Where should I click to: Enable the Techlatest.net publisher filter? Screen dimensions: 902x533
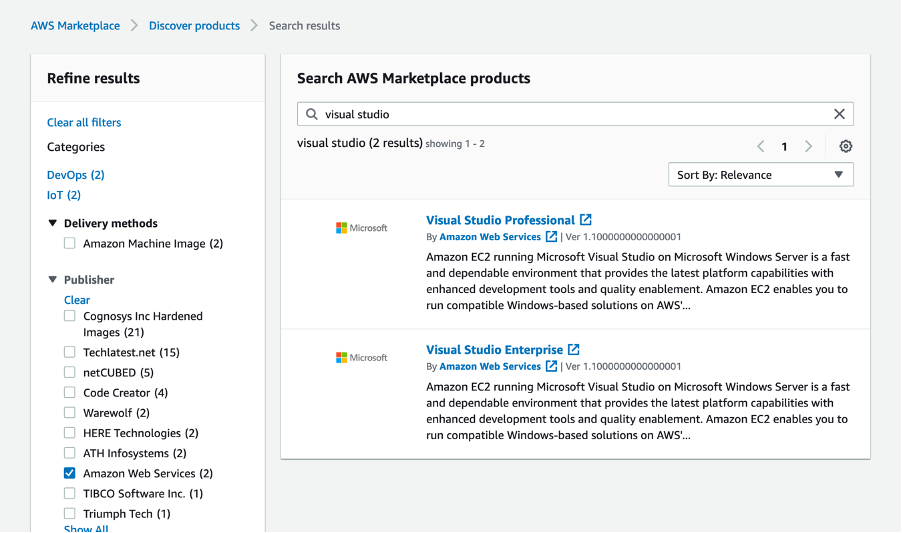(70, 352)
